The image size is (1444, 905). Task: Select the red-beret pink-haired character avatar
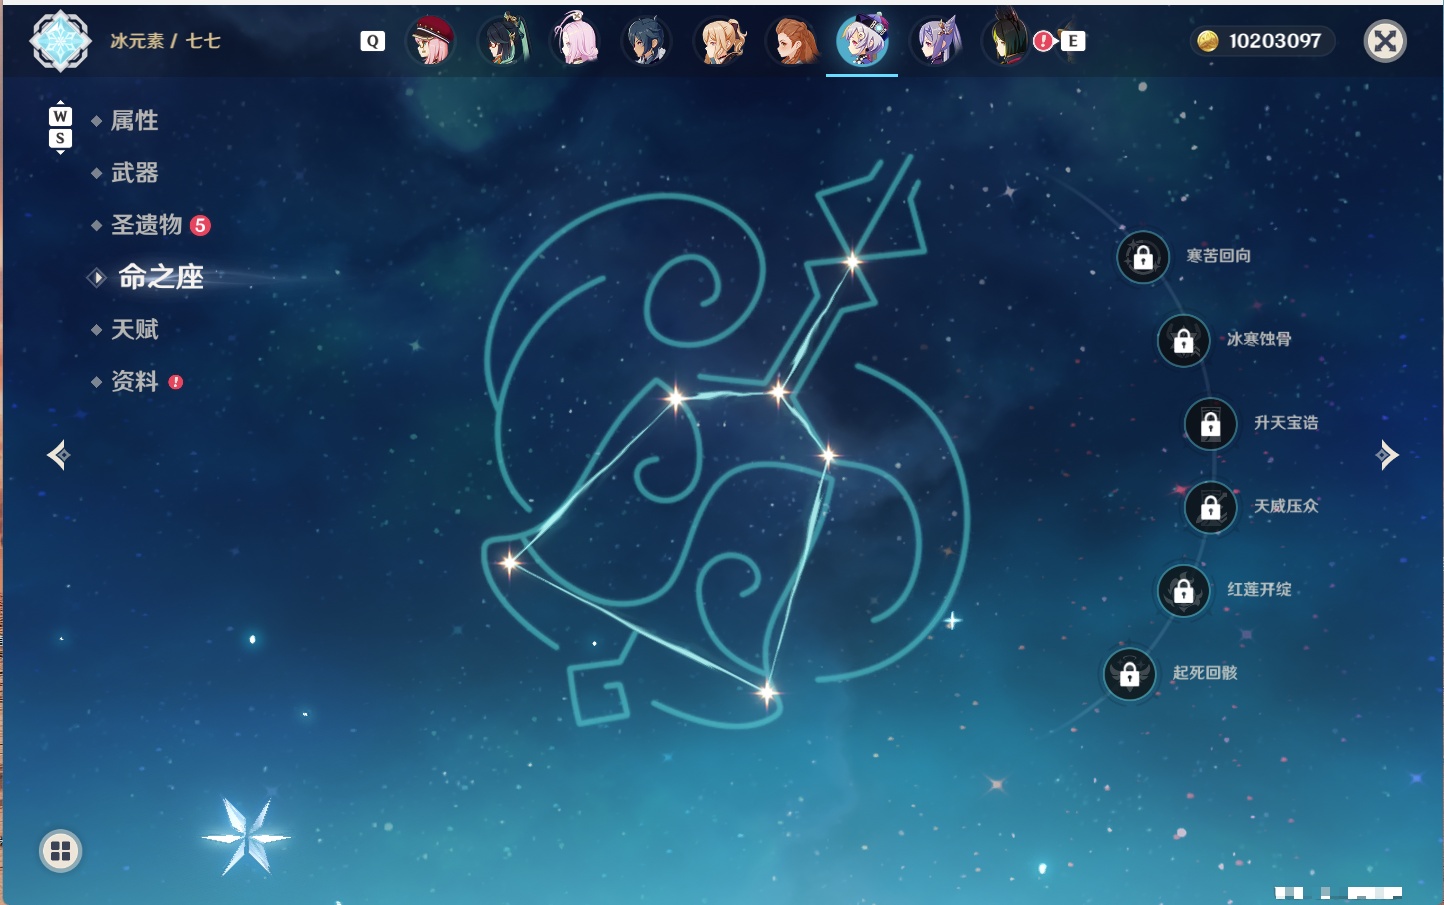click(x=431, y=41)
